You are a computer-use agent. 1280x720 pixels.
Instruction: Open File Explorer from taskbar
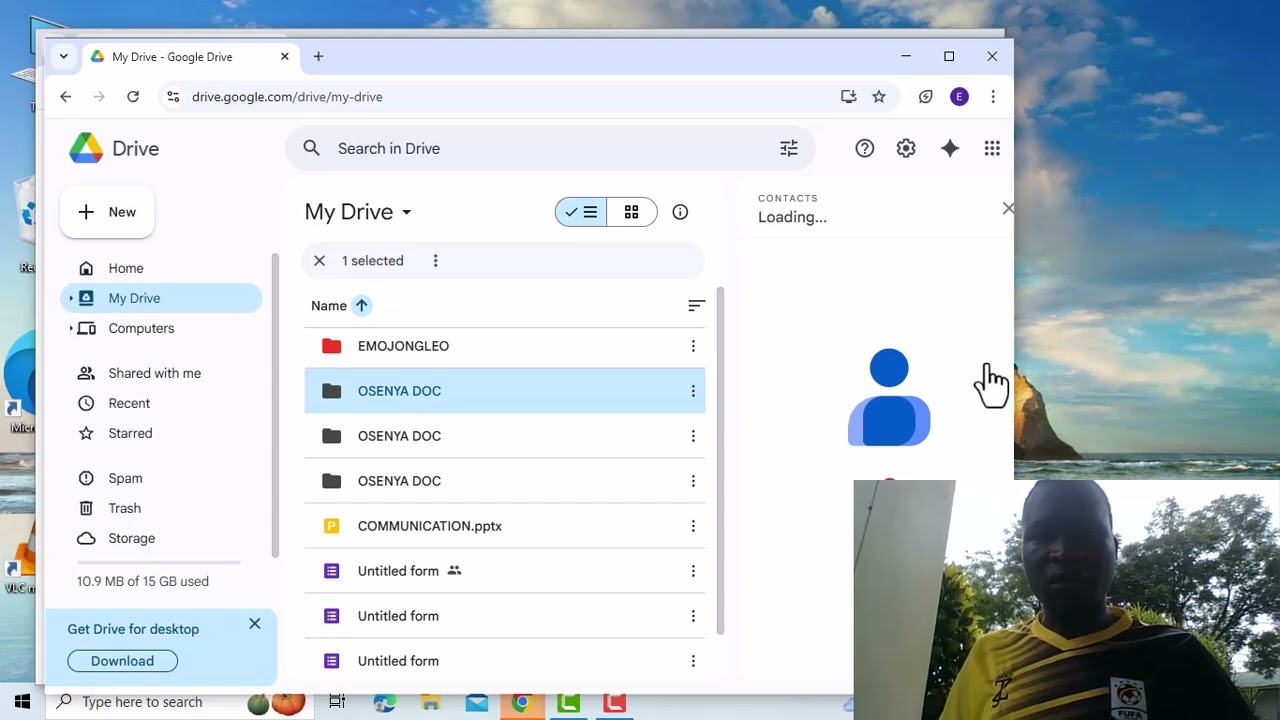(x=430, y=703)
